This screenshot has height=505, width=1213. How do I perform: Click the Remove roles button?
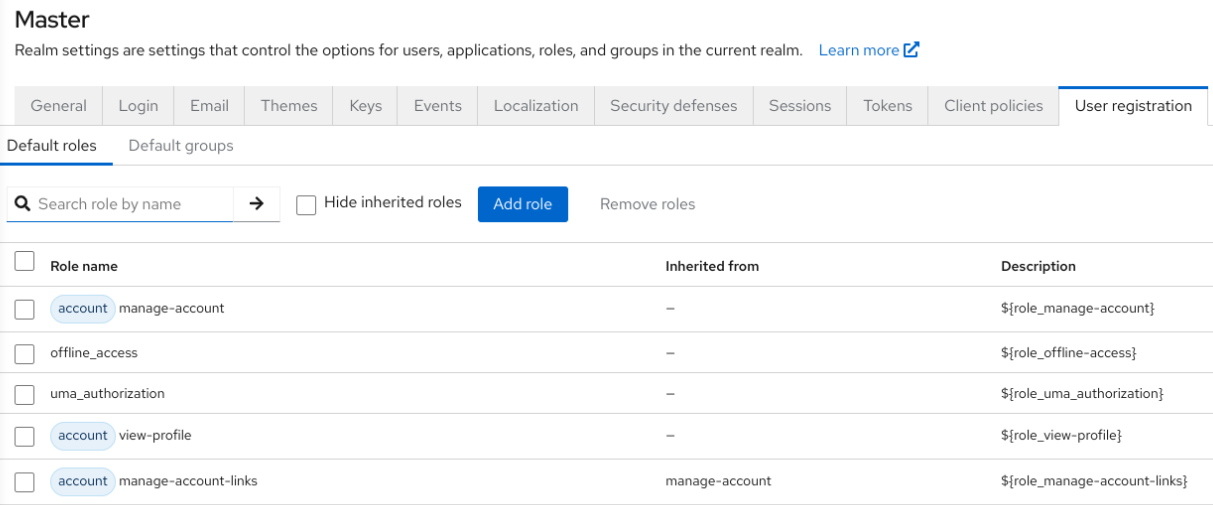[x=647, y=204]
